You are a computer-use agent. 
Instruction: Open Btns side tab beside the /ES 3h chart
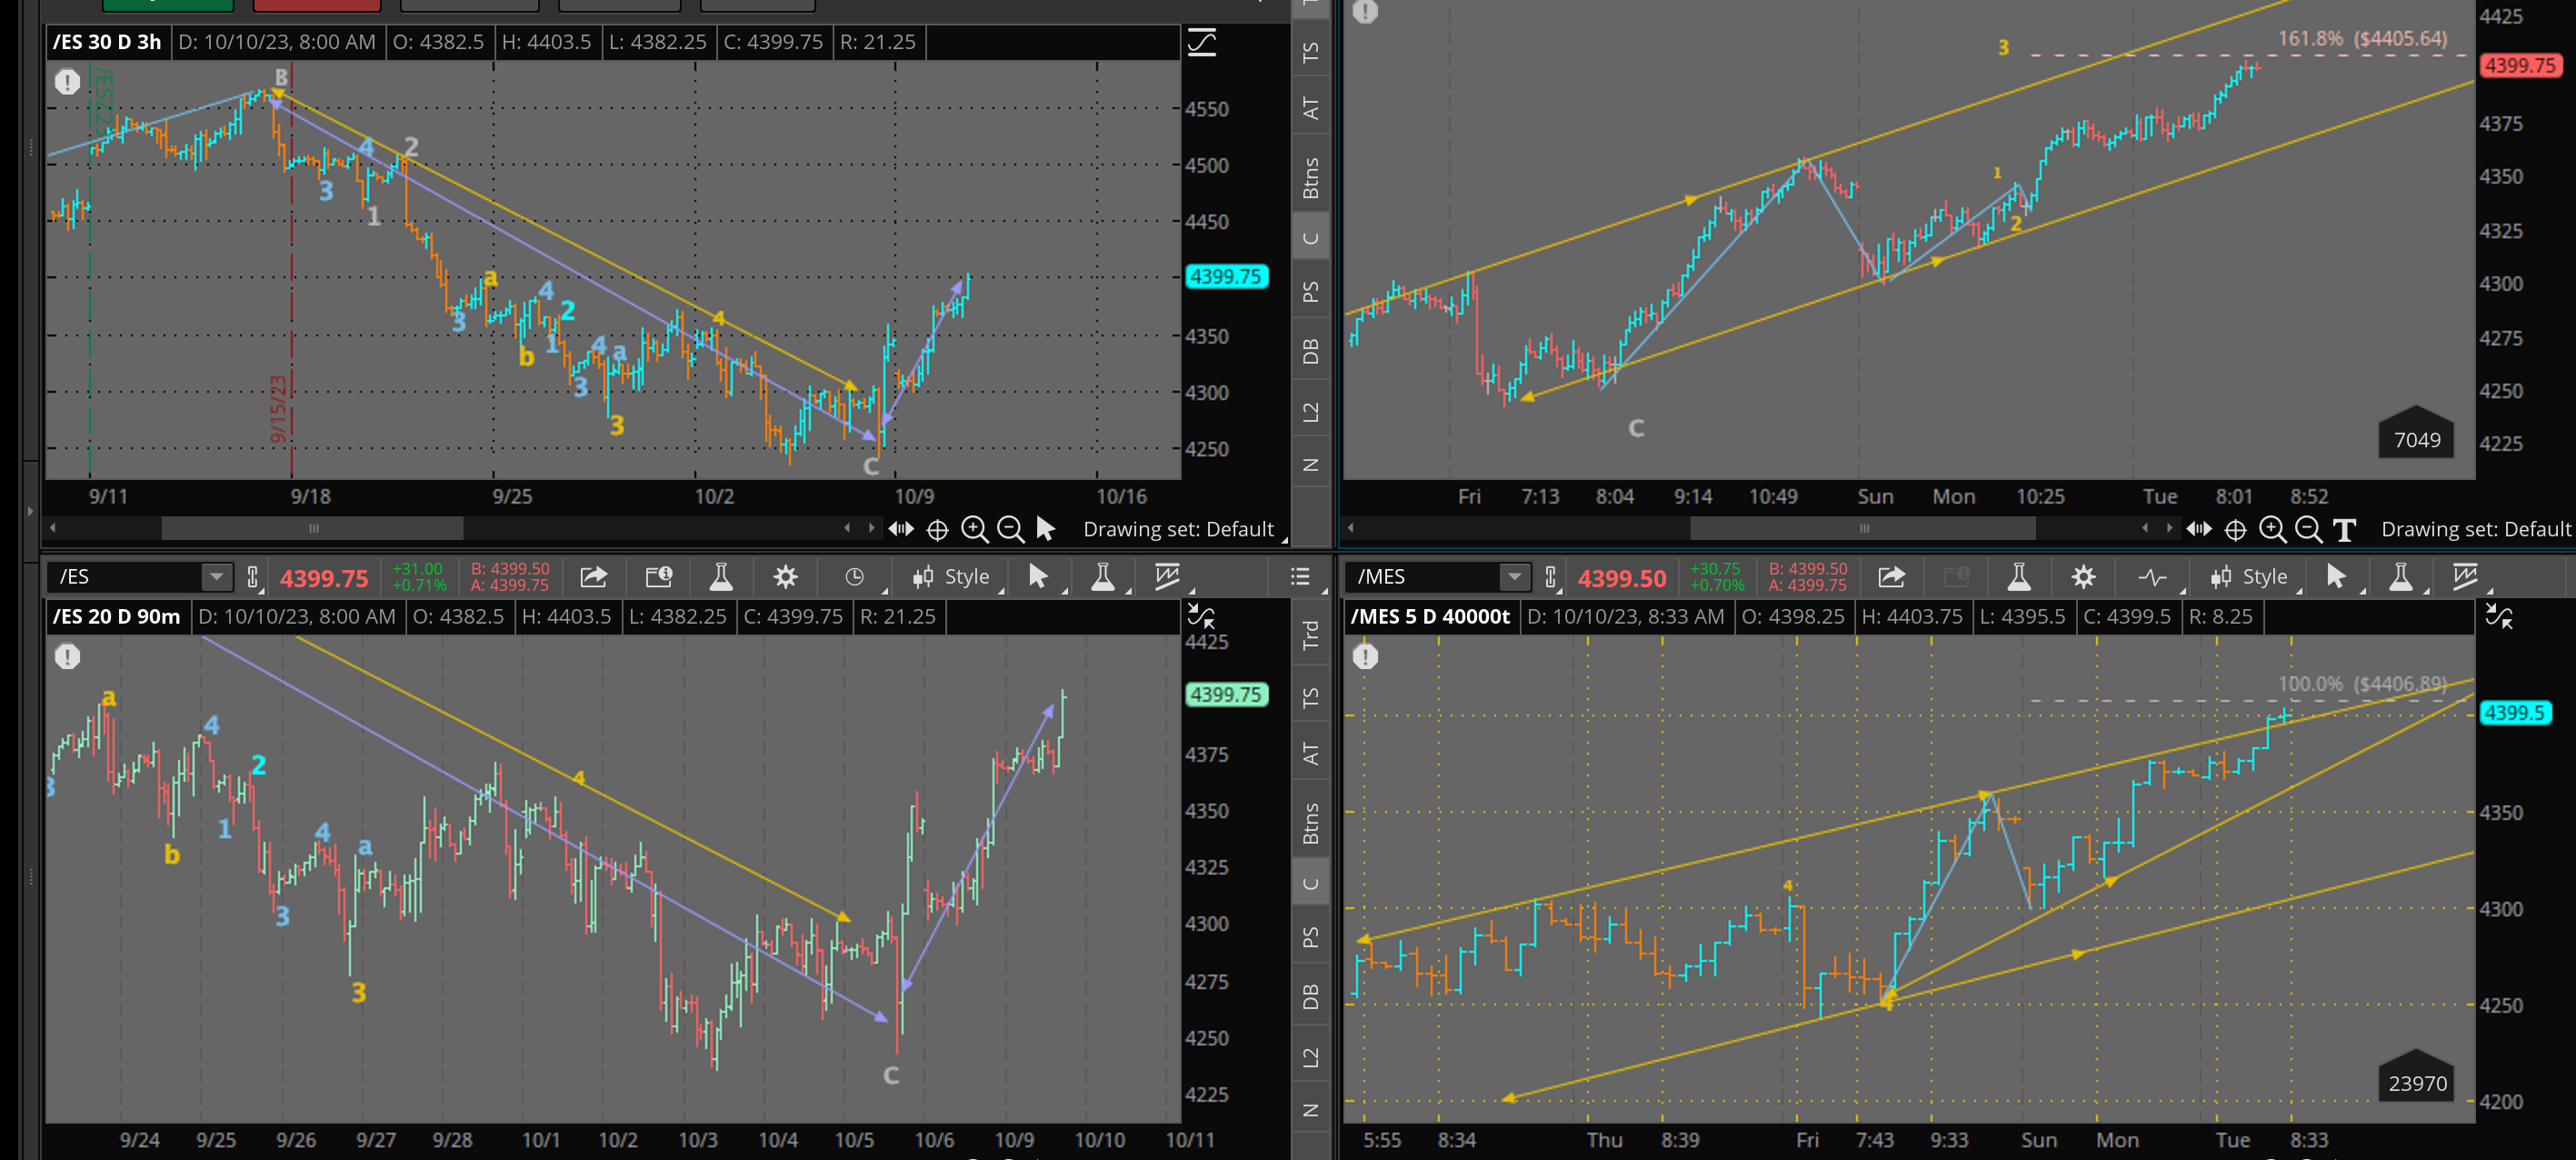(x=1311, y=178)
